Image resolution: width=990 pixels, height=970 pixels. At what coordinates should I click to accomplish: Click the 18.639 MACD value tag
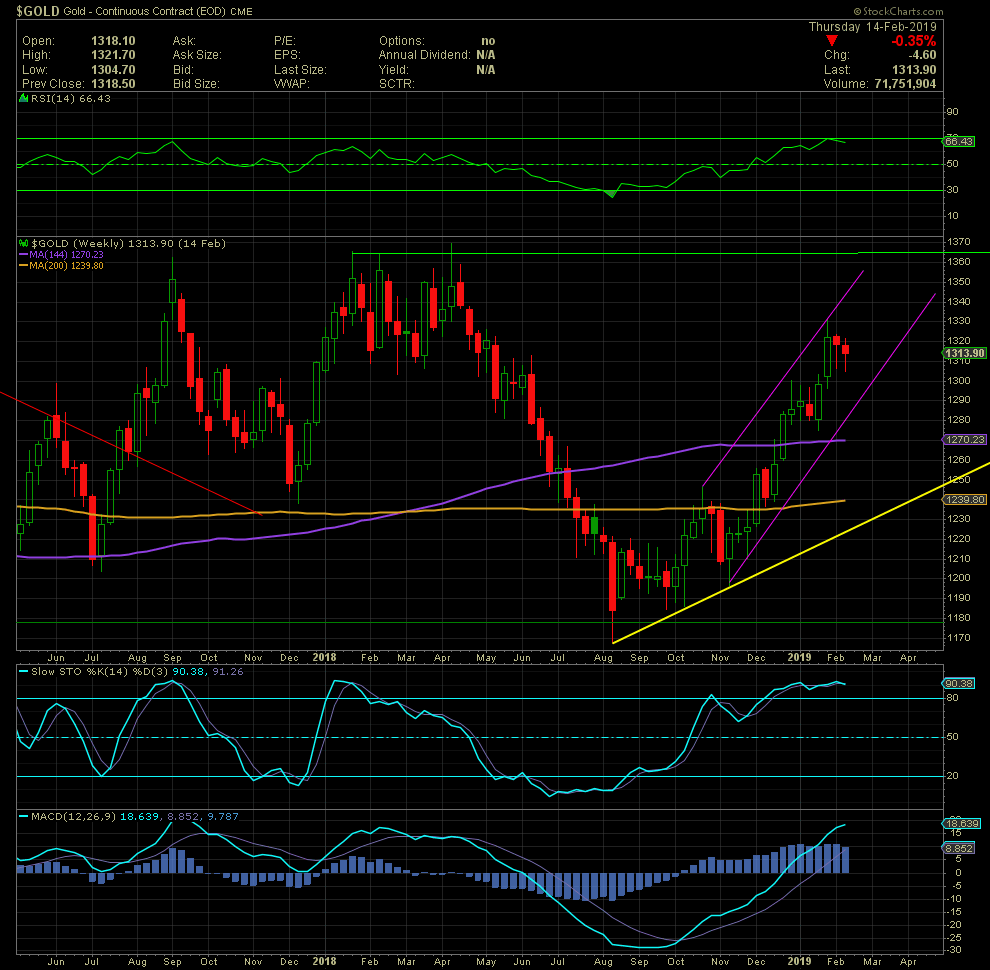pyautogui.click(x=961, y=823)
